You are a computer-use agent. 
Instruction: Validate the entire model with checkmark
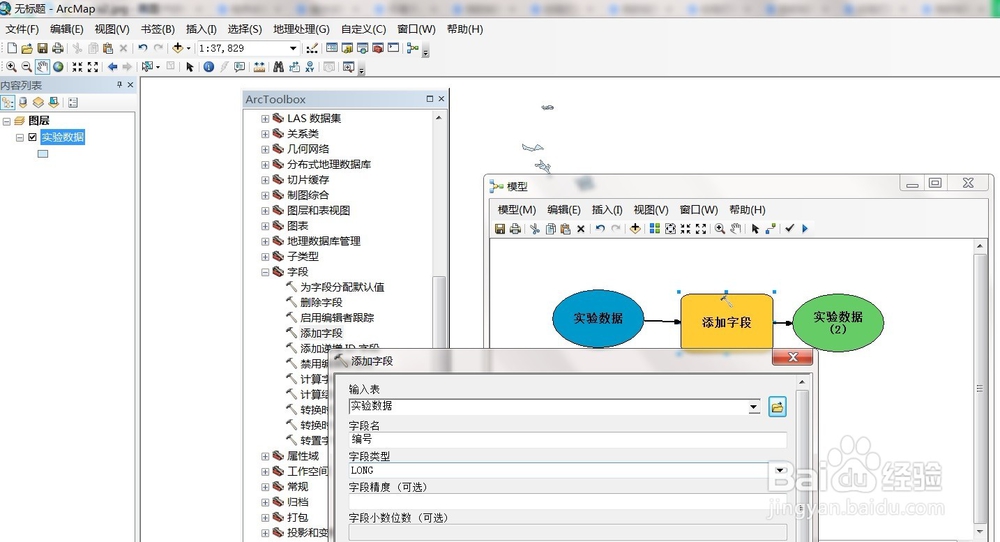(790, 229)
